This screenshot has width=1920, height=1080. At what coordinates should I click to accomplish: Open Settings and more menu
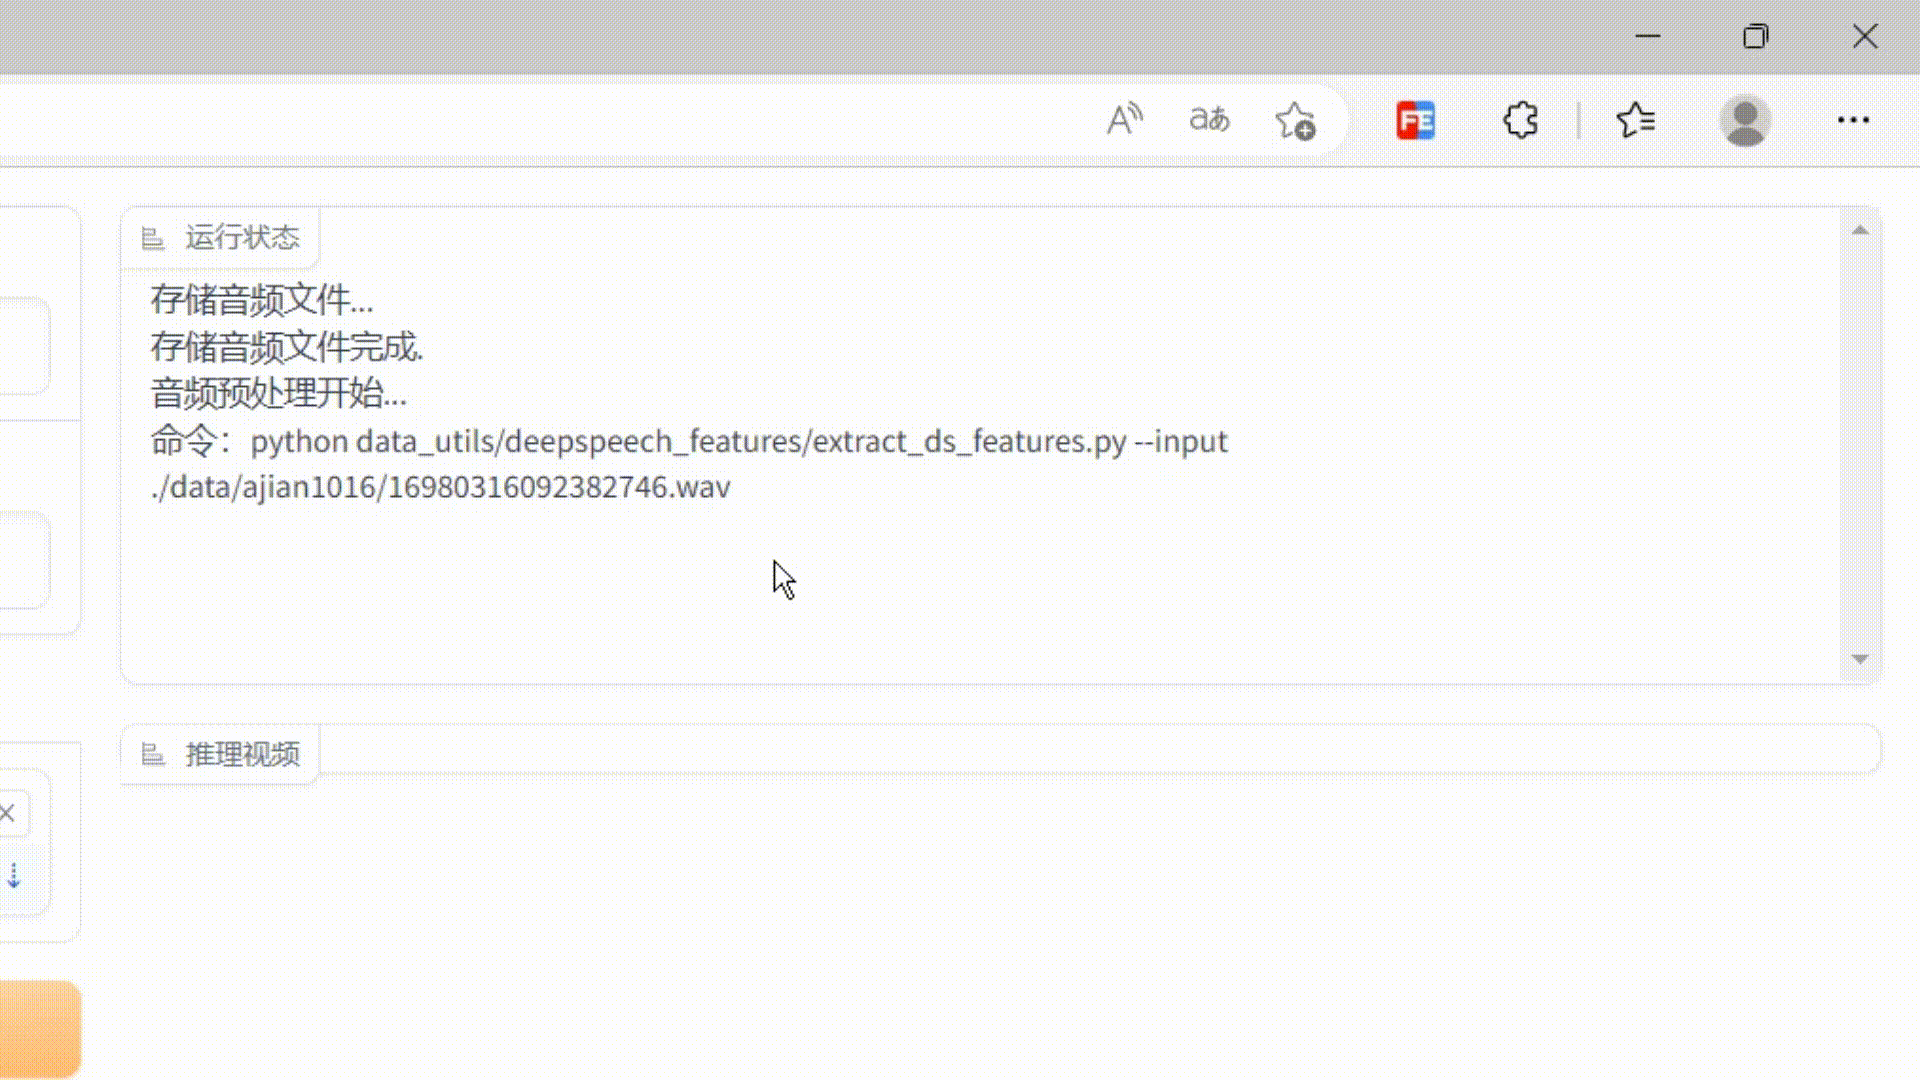pos(1853,121)
